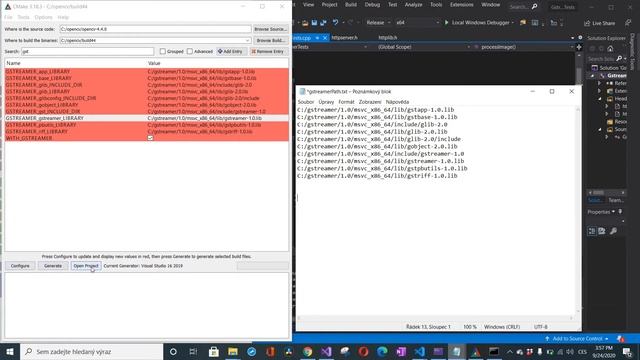Click the Property Pages icon in Properties panel
The image size is (640, 360).
pos(602,231)
